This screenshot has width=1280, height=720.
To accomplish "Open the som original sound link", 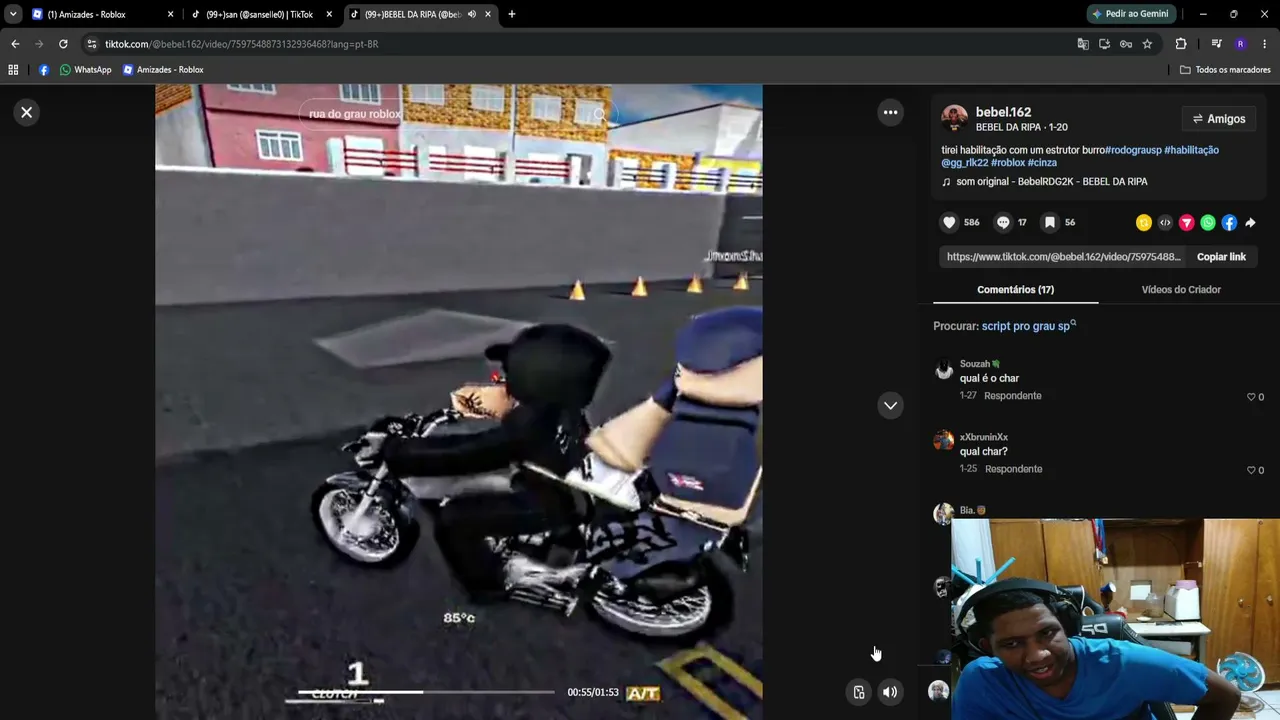I will [x=1051, y=182].
